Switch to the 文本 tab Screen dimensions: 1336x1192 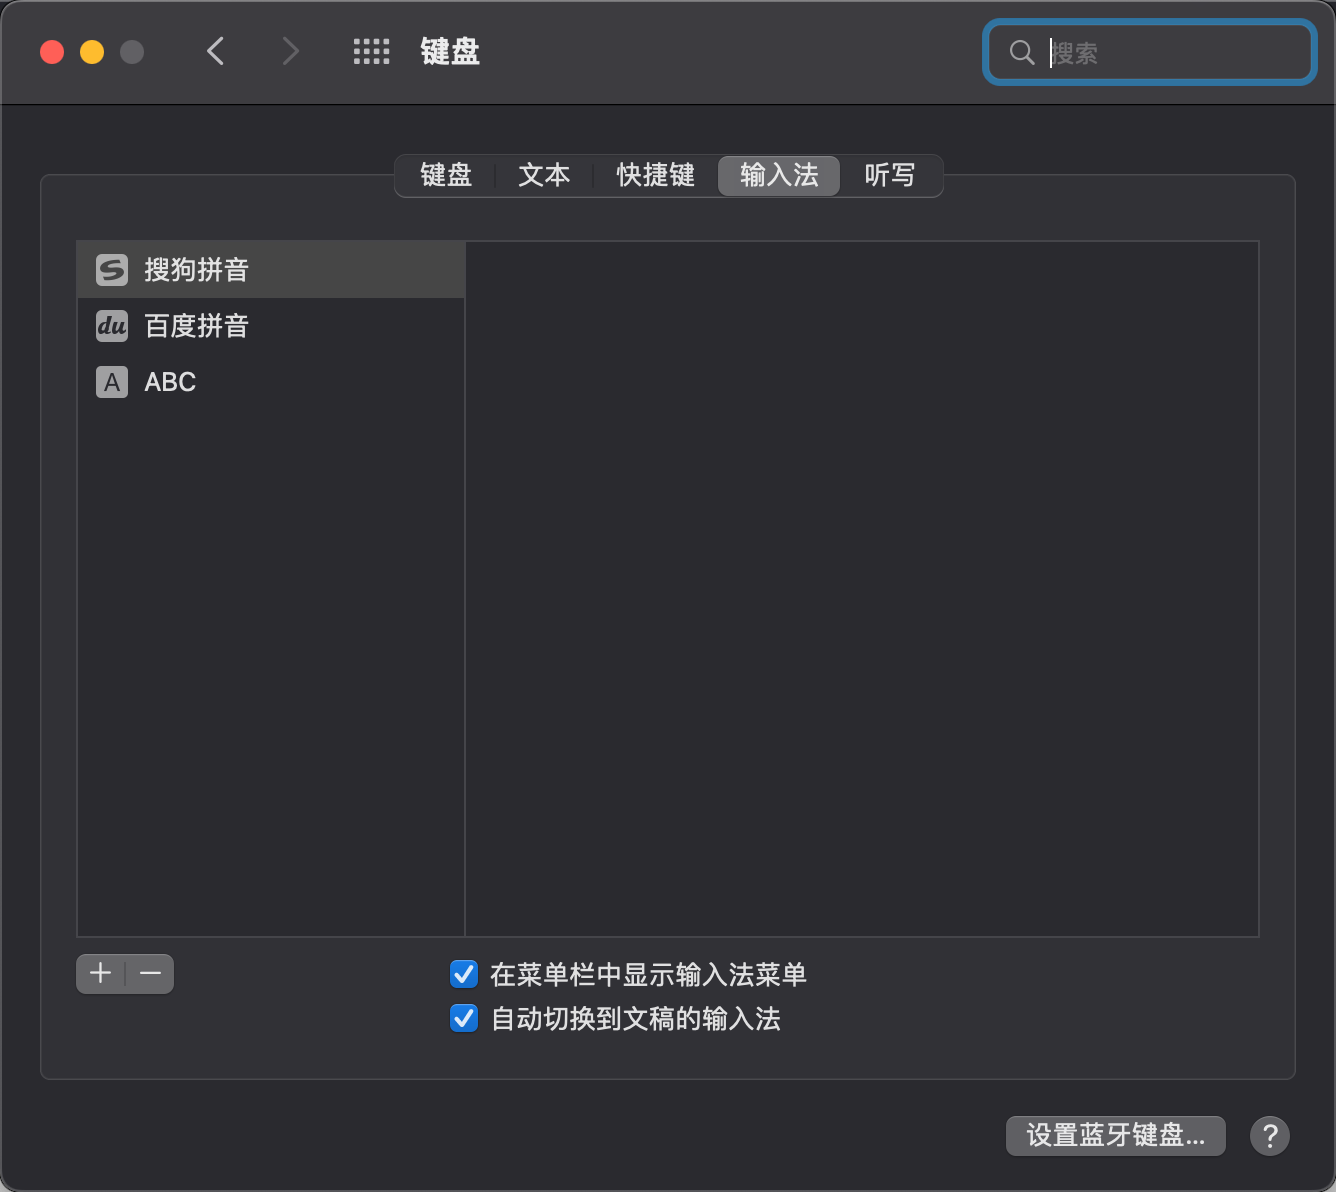[544, 176]
